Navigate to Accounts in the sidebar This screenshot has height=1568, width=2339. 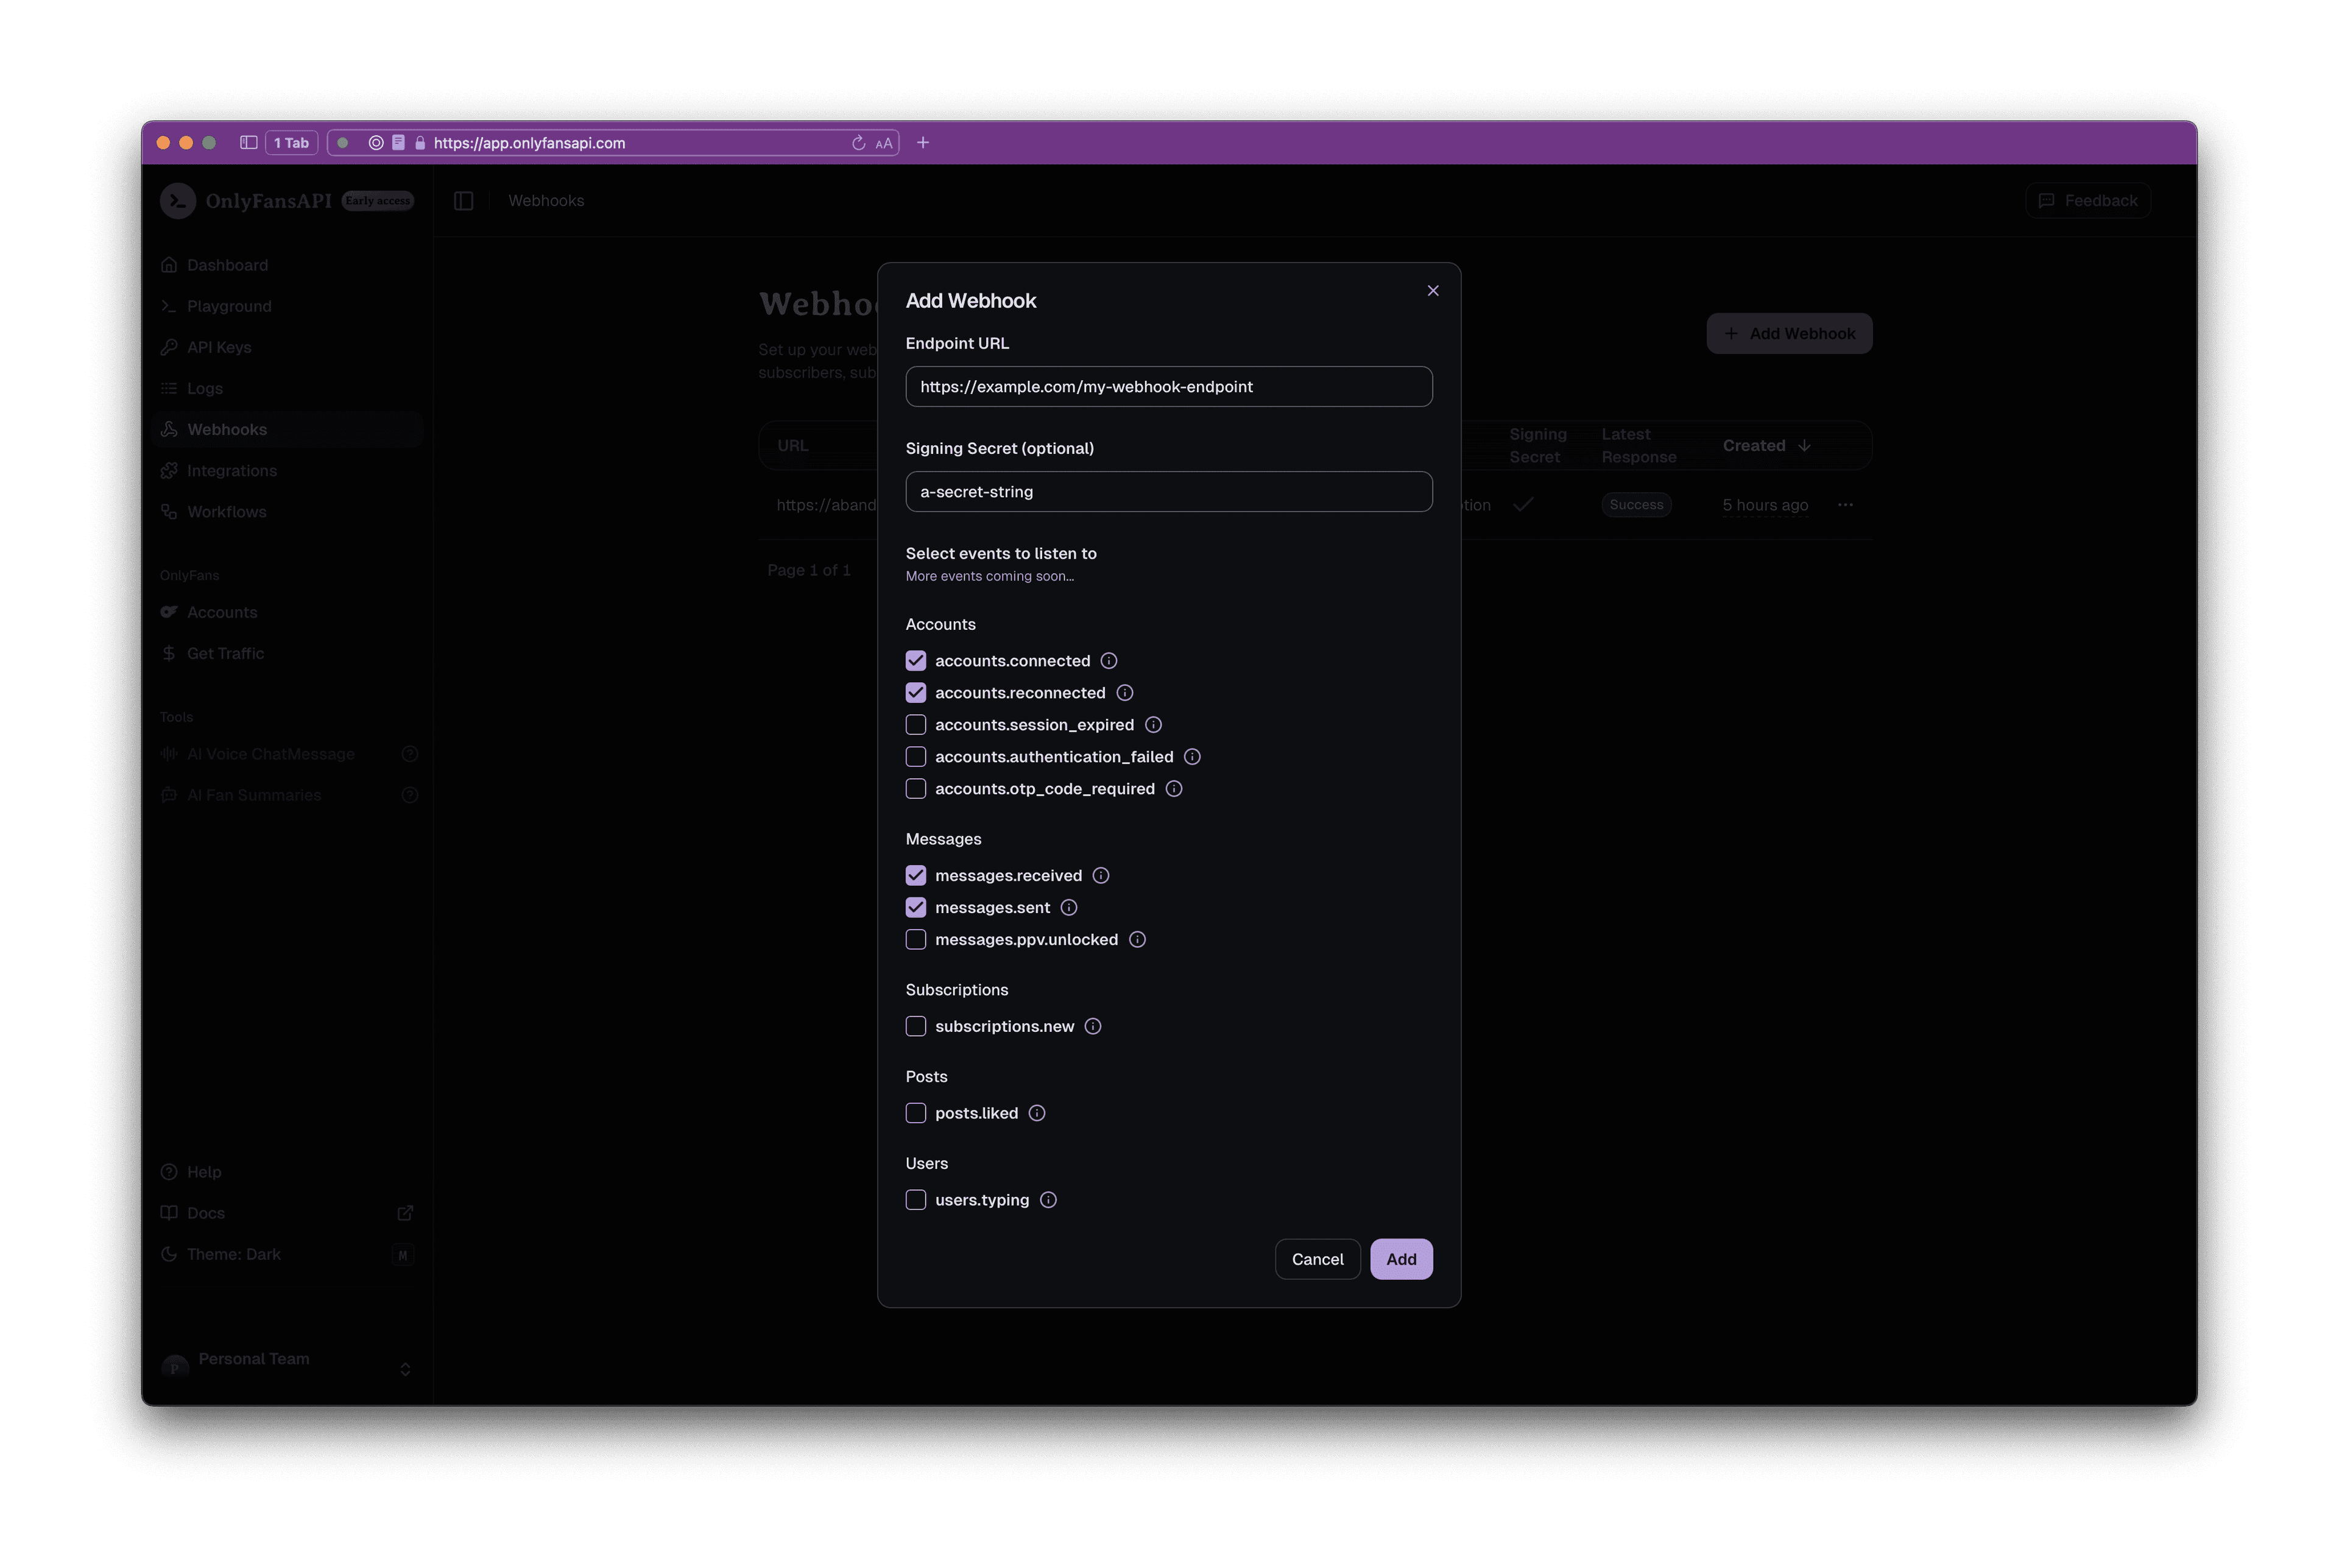pyautogui.click(x=222, y=612)
